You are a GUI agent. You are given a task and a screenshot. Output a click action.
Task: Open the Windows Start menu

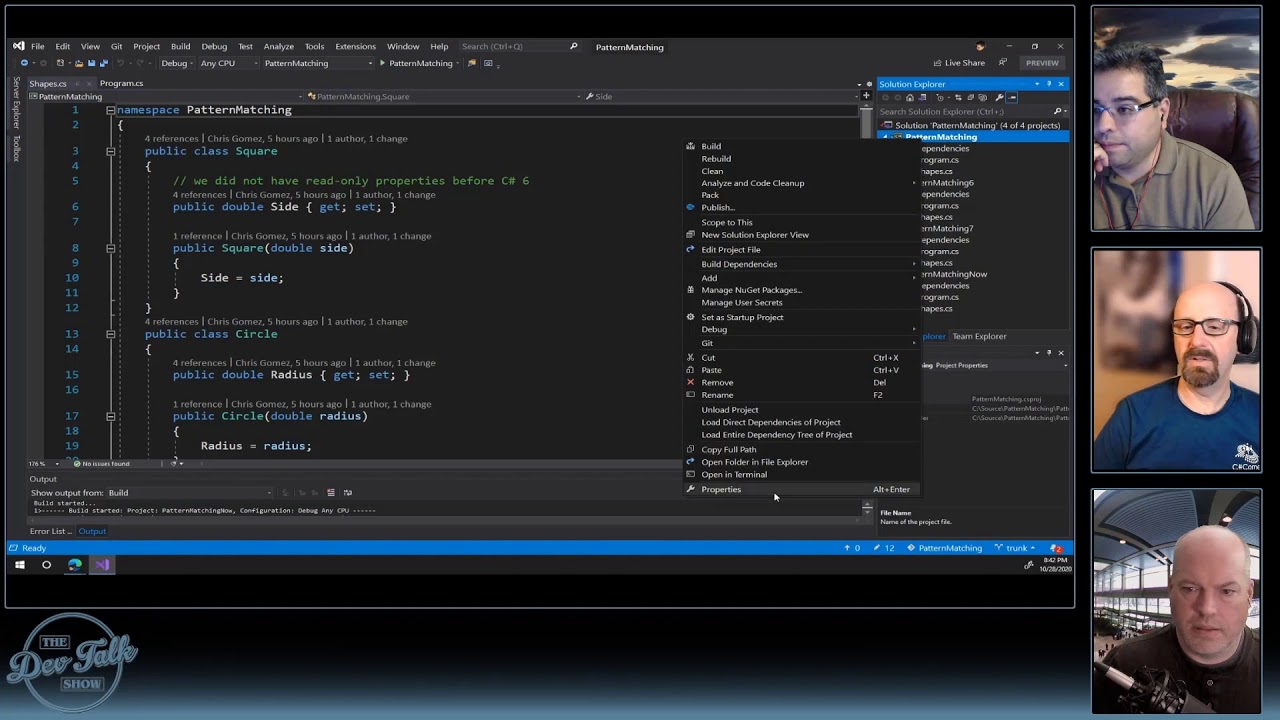pyautogui.click(x=19, y=565)
